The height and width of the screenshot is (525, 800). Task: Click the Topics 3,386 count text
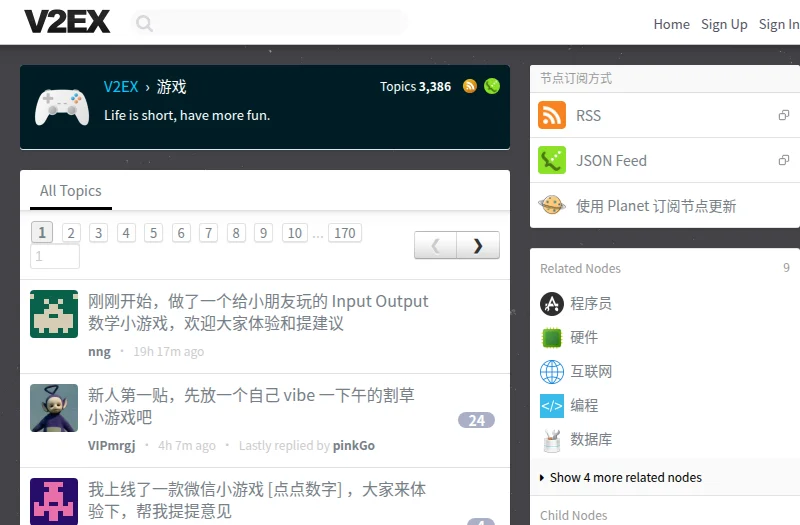(415, 87)
